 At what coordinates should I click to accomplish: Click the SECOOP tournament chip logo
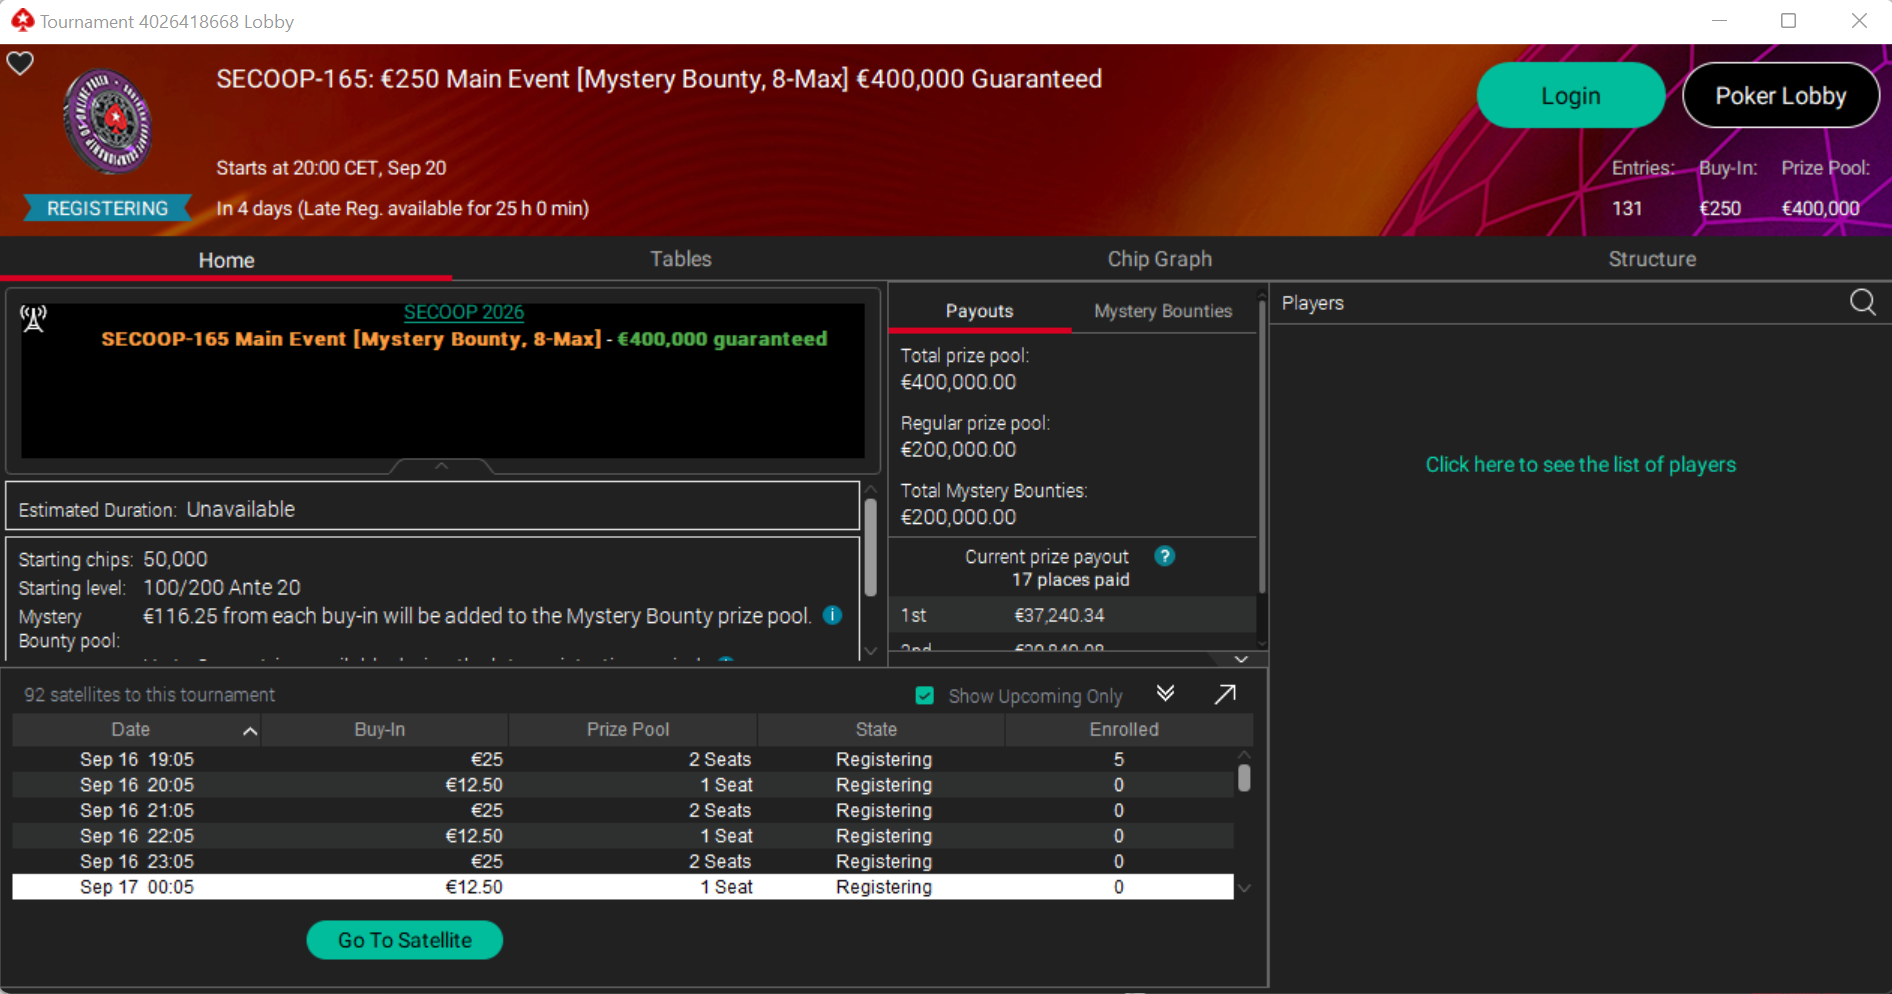coord(108,121)
